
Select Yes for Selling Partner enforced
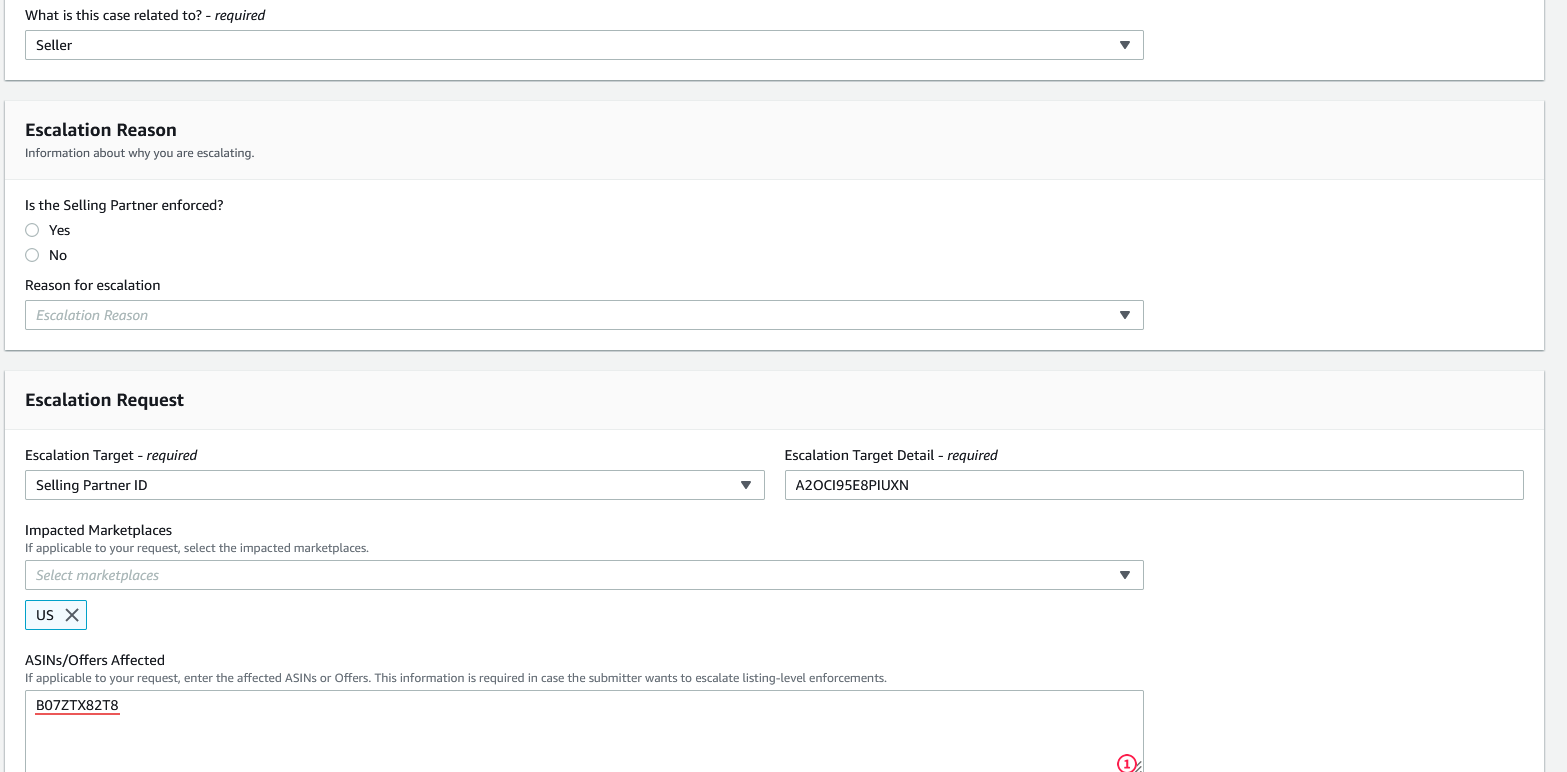coord(32,230)
